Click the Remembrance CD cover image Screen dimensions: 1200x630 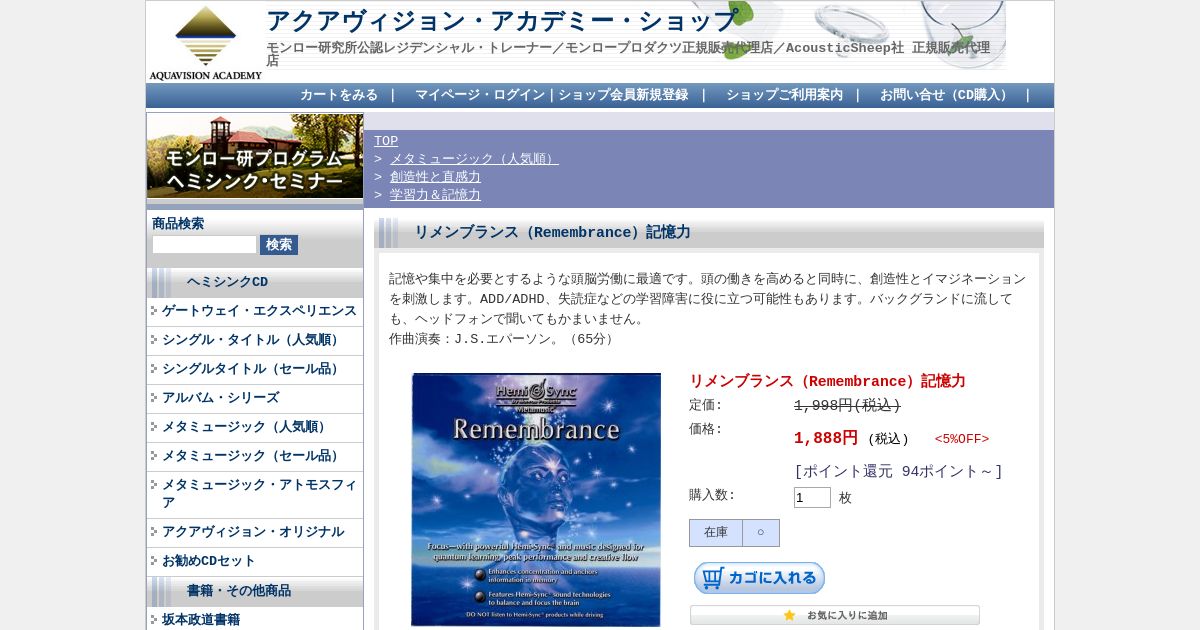coord(536,500)
